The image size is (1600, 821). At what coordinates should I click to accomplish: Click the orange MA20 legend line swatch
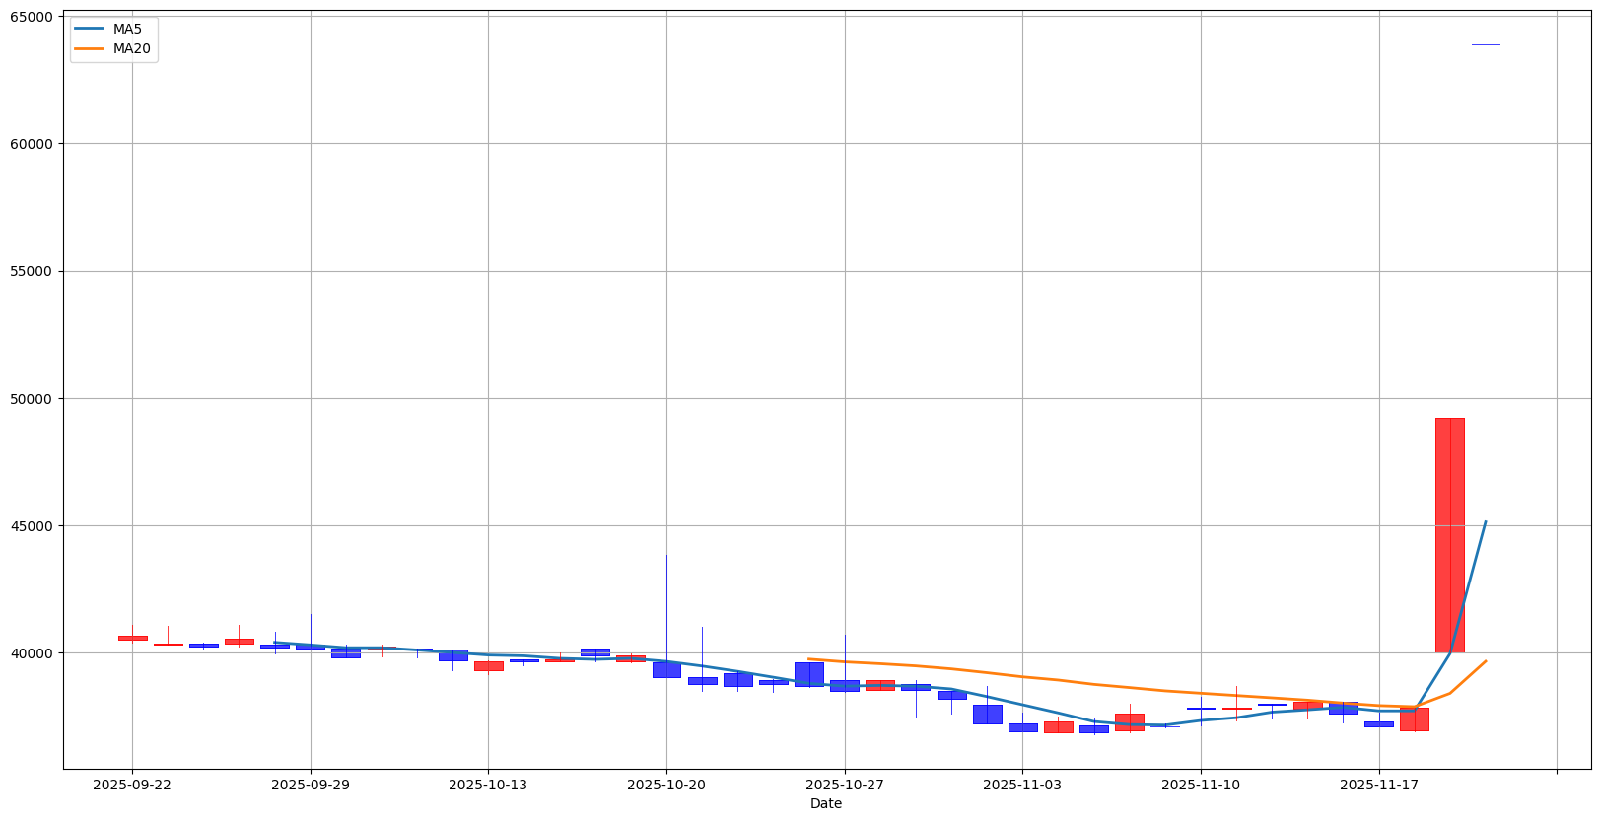coord(90,48)
